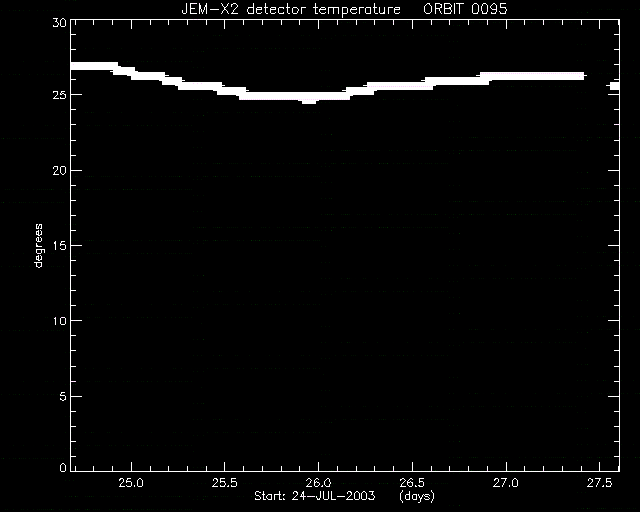This screenshot has height=512, width=640.
Task: Click the x-axis tick label 27.5
Action: [x=600, y=483]
